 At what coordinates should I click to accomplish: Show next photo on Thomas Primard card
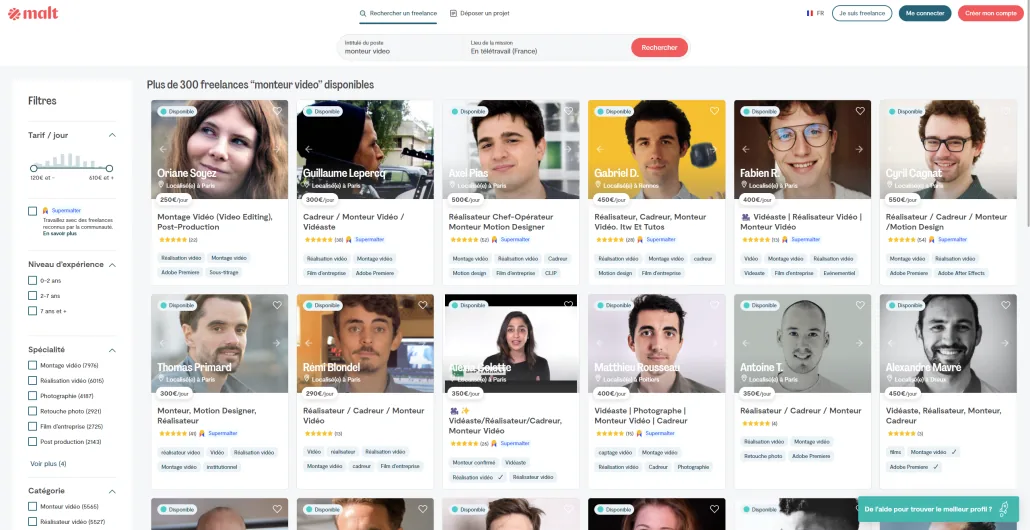tap(277, 343)
